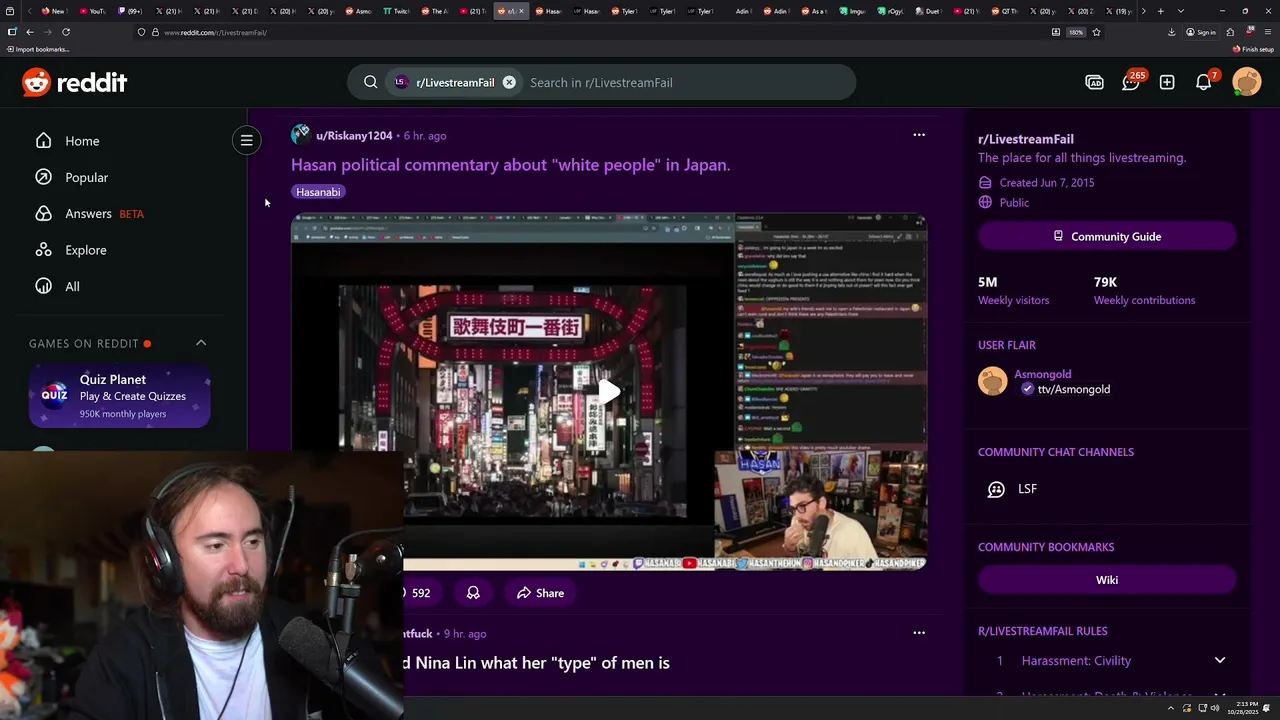Screen dimensions: 1280x720
Task: Open the Weekly visitors stat
Action: click(x=1013, y=291)
